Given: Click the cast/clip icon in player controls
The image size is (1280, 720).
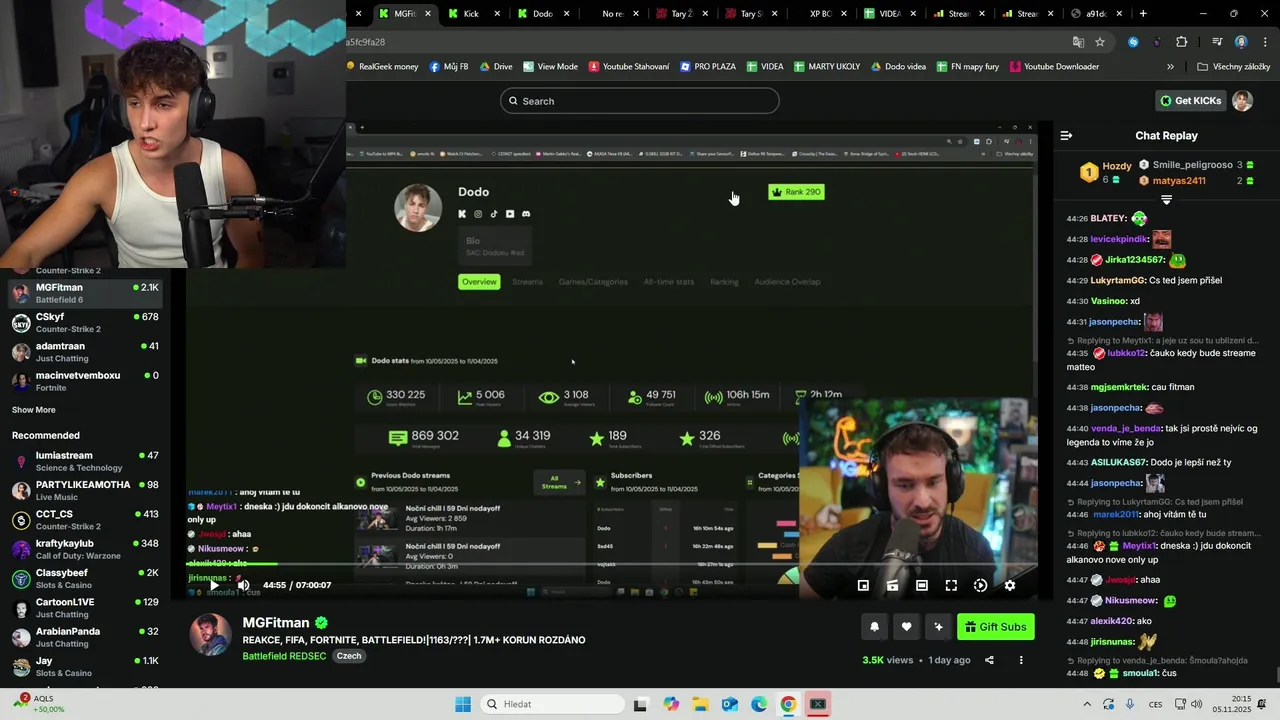Looking at the screenshot, I should (892, 585).
